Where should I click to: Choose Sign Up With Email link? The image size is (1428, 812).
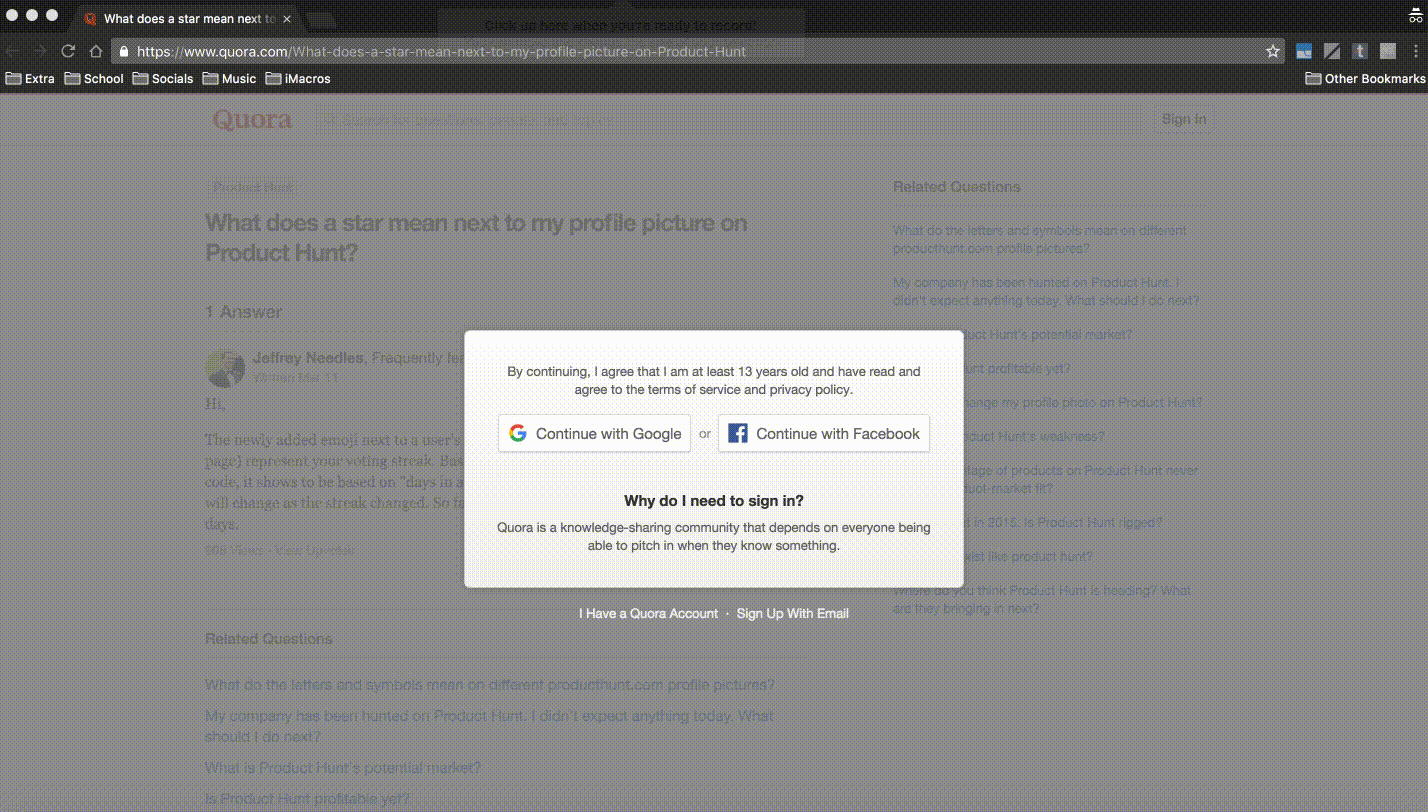(793, 613)
